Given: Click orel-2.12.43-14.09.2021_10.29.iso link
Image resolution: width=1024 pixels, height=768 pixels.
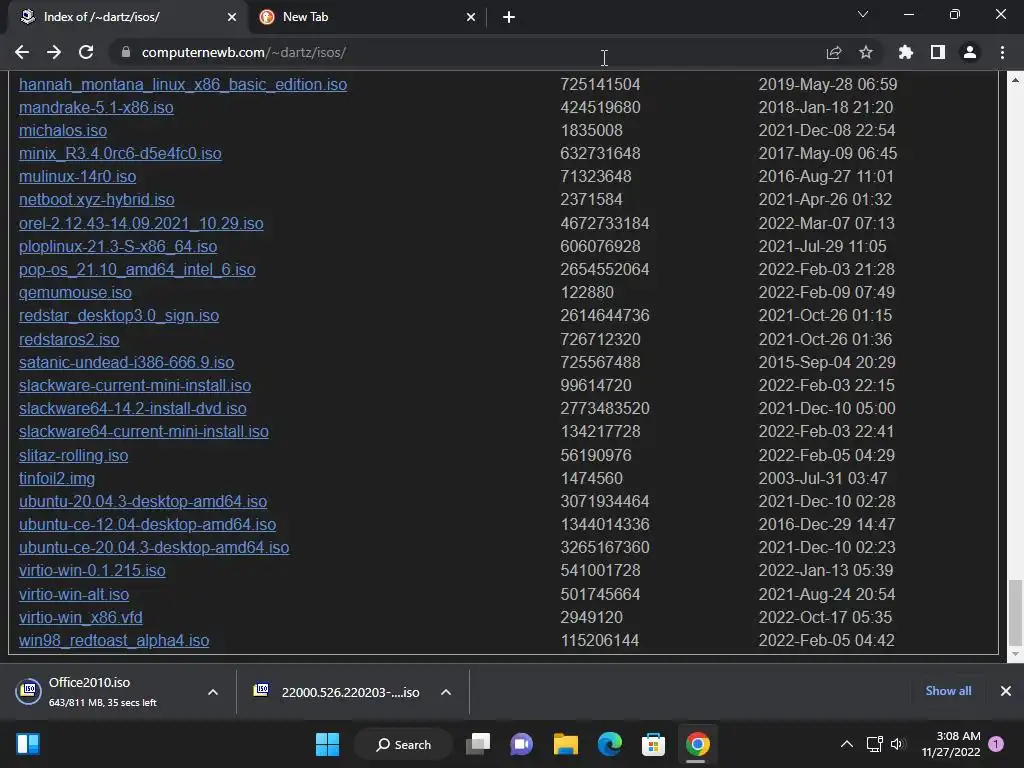Looking at the screenshot, I should click(x=141, y=223).
